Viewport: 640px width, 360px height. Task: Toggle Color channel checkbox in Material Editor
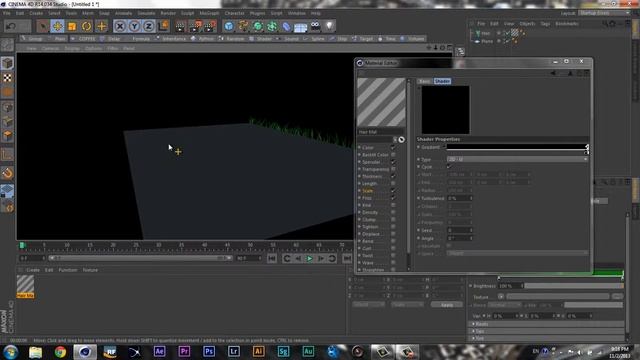[x=393, y=147]
